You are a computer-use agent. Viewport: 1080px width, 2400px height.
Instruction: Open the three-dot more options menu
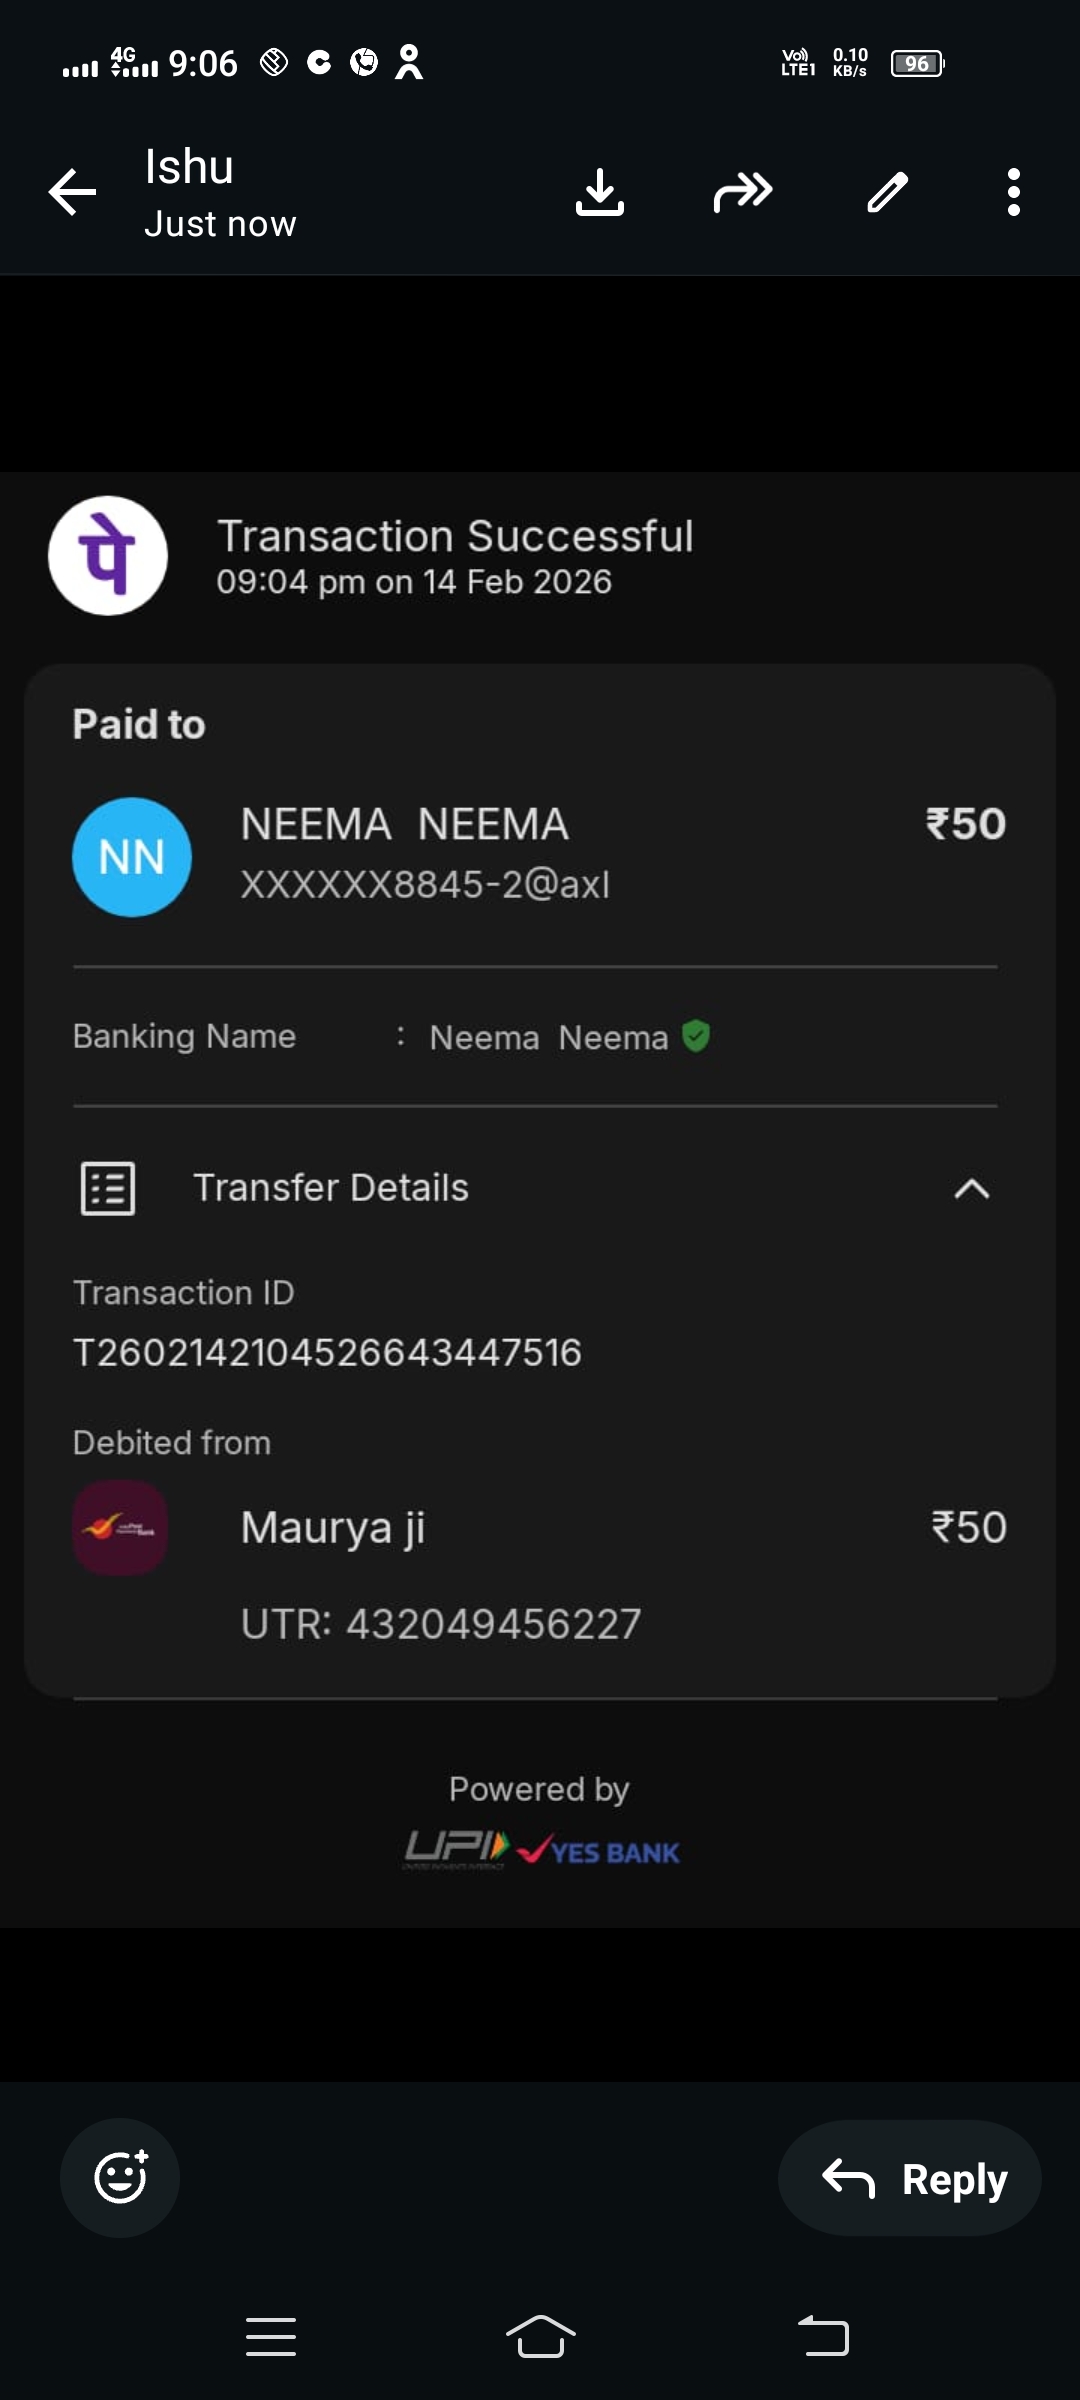tap(1013, 192)
